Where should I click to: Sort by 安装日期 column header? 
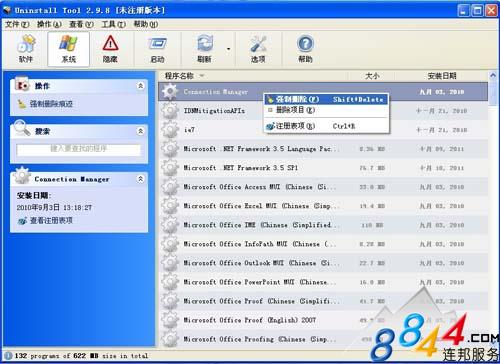click(442, 76)
